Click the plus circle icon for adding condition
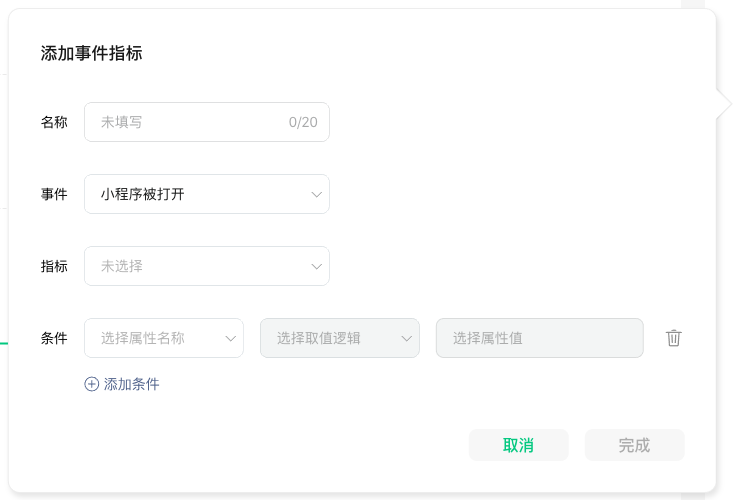The image size is (737, 500). coord(92,384)
